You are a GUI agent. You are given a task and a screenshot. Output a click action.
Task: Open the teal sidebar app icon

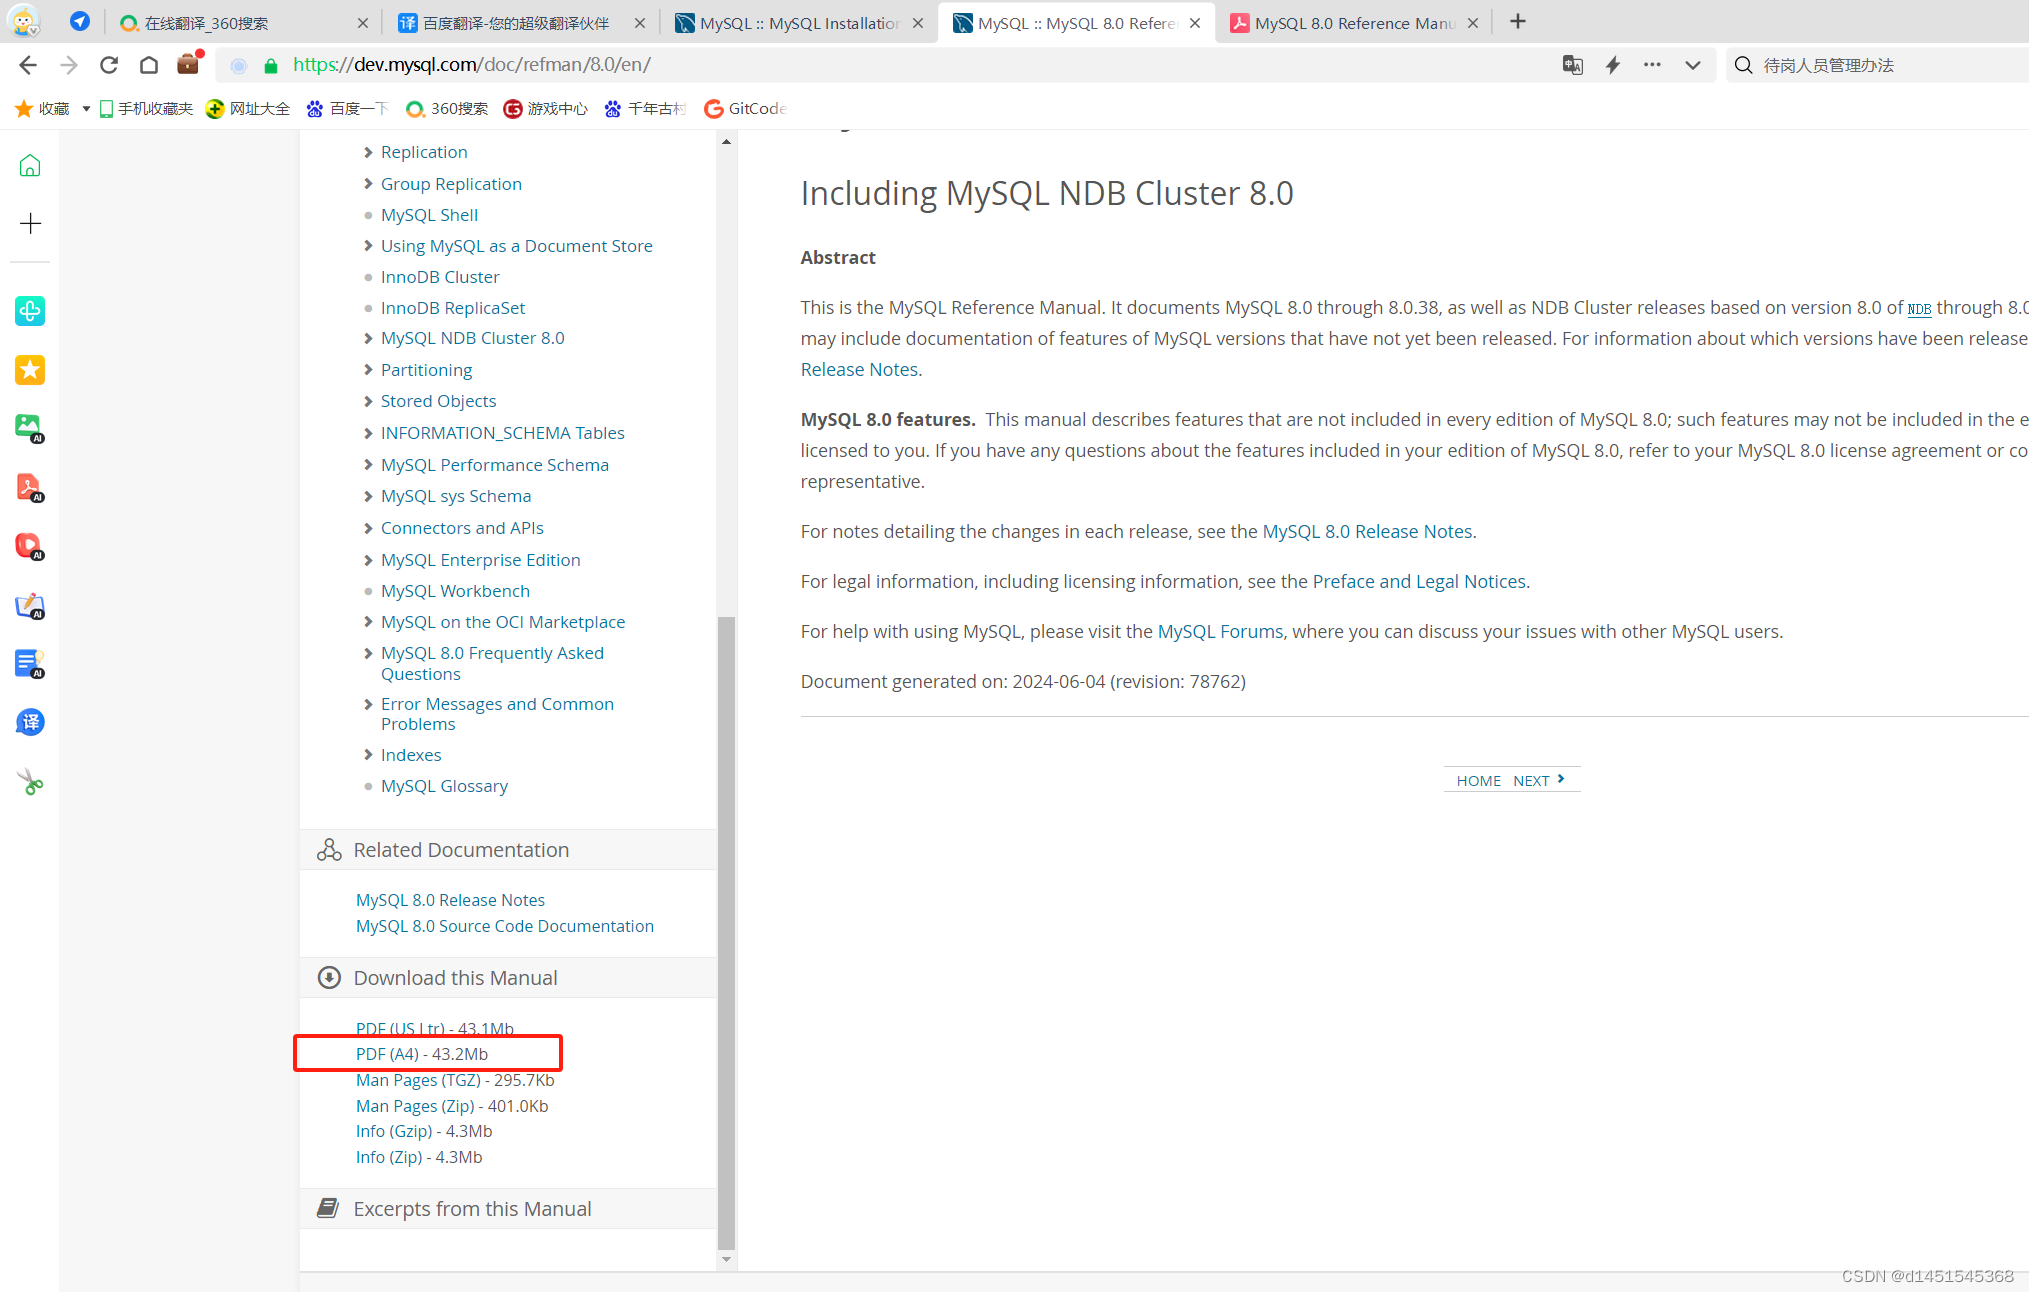point(30,311)
